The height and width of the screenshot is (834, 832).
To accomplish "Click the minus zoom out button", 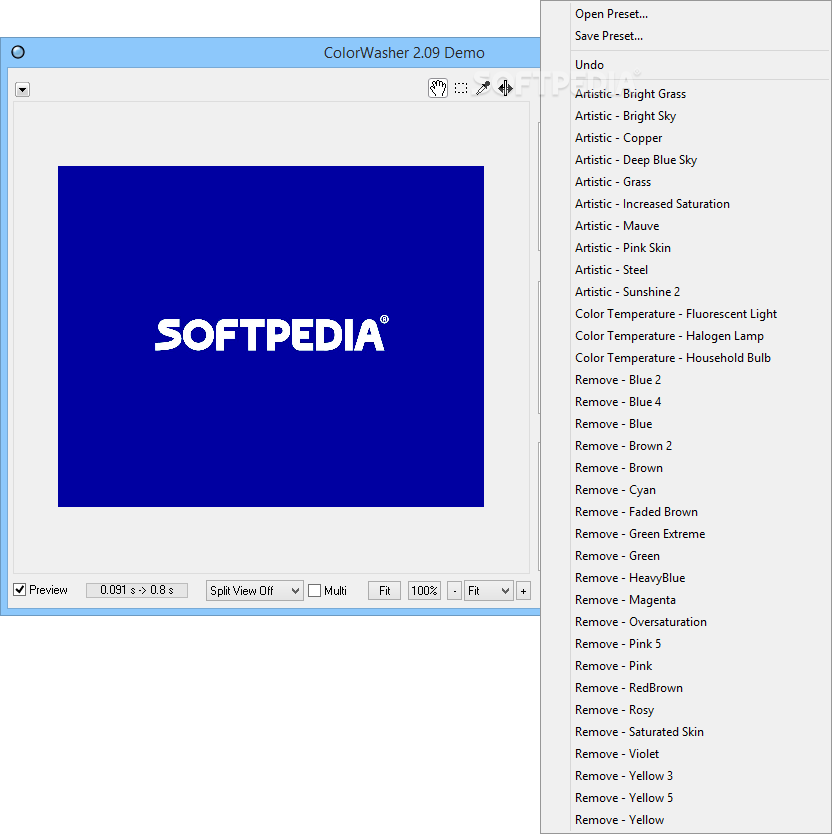I will [454, 590].
